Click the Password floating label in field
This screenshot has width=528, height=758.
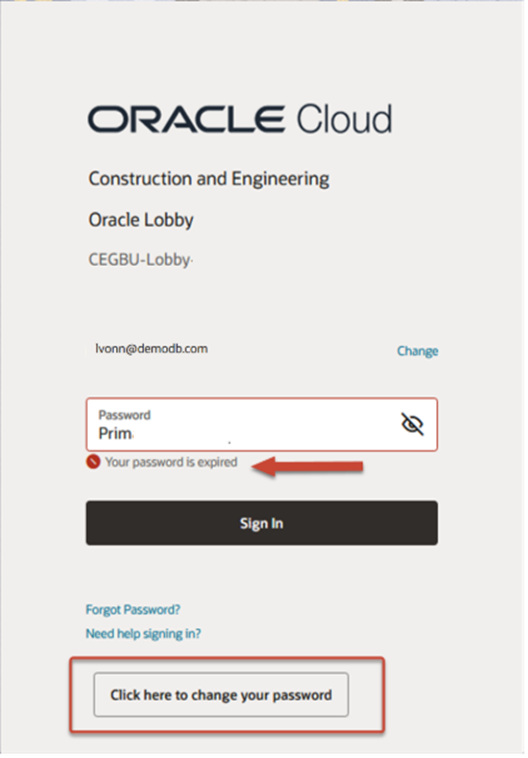(124, 415)
